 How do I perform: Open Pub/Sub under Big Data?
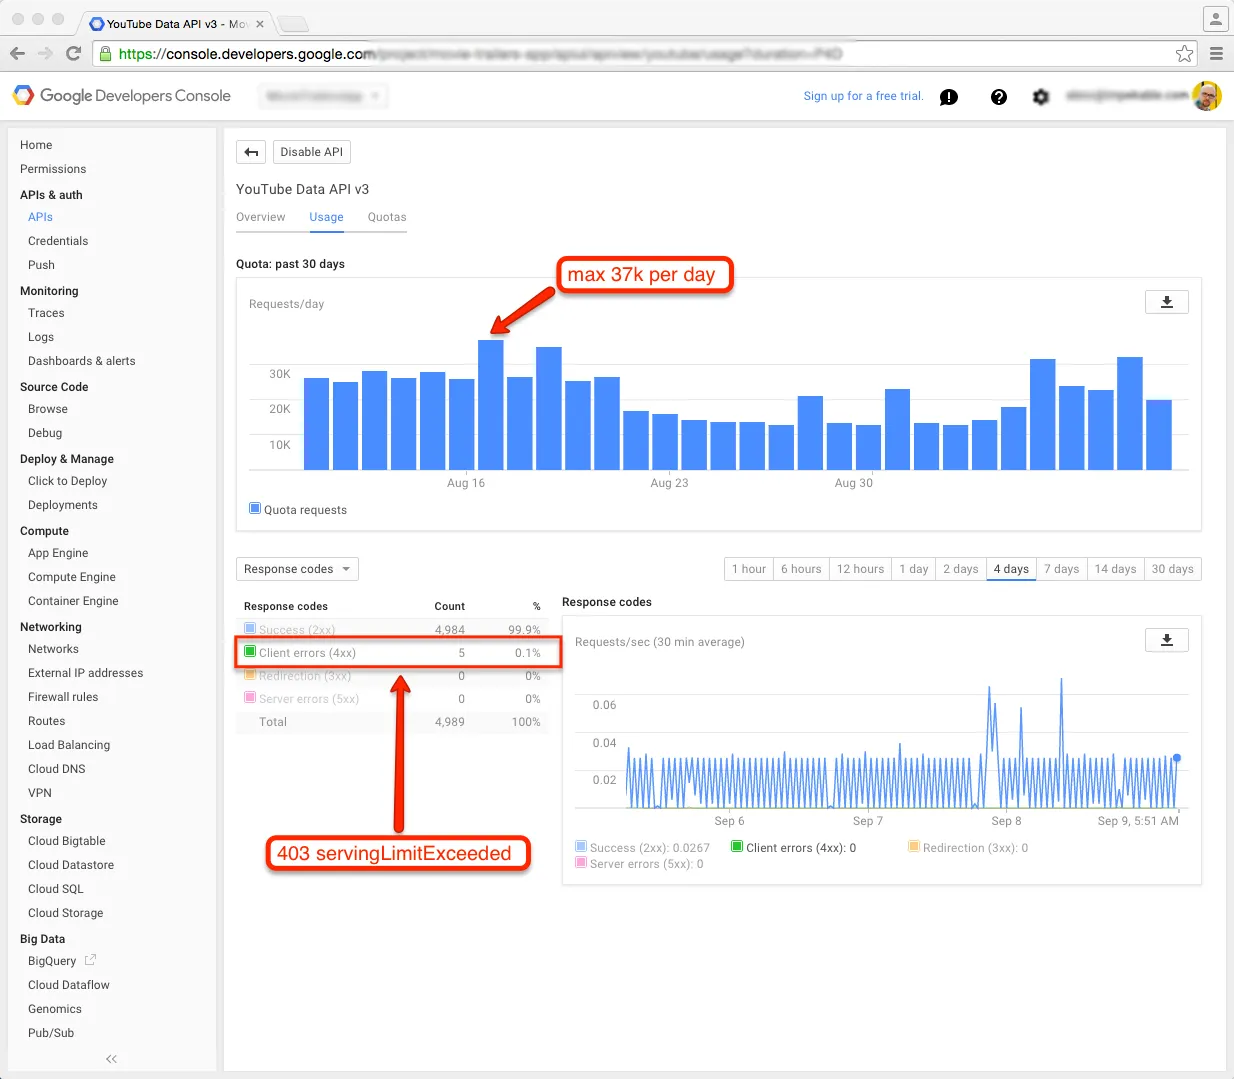tap(51, 1033)
